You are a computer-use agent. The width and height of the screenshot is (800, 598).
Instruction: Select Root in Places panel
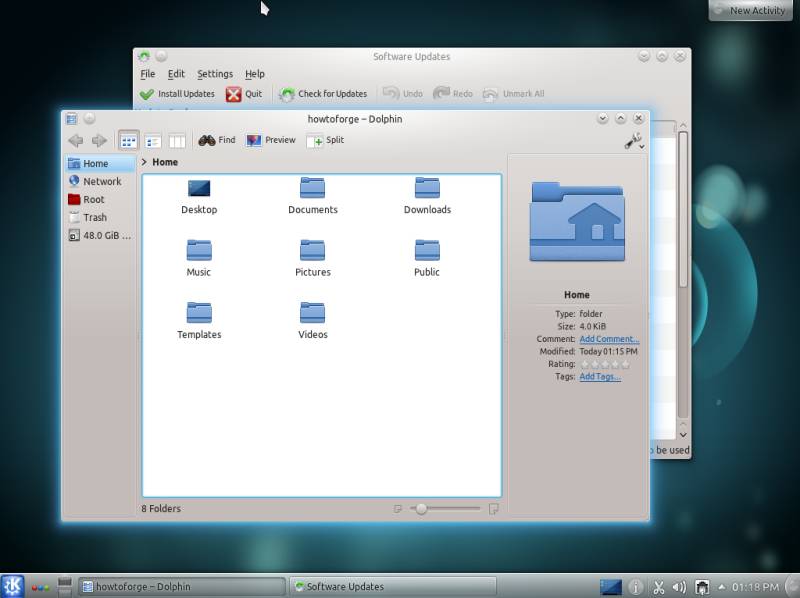pos(100,200)
